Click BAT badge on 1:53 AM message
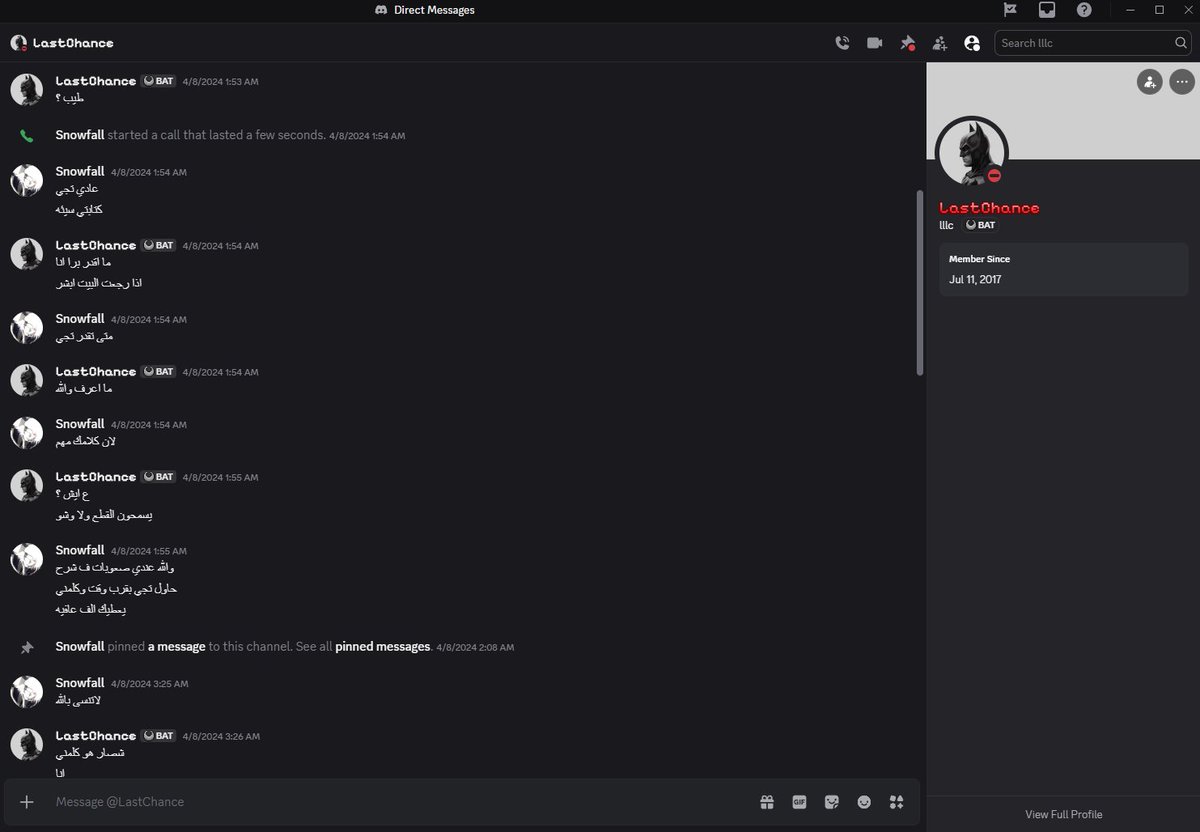1200x832 pixels. pyautogui.click(x=159, y=81)
